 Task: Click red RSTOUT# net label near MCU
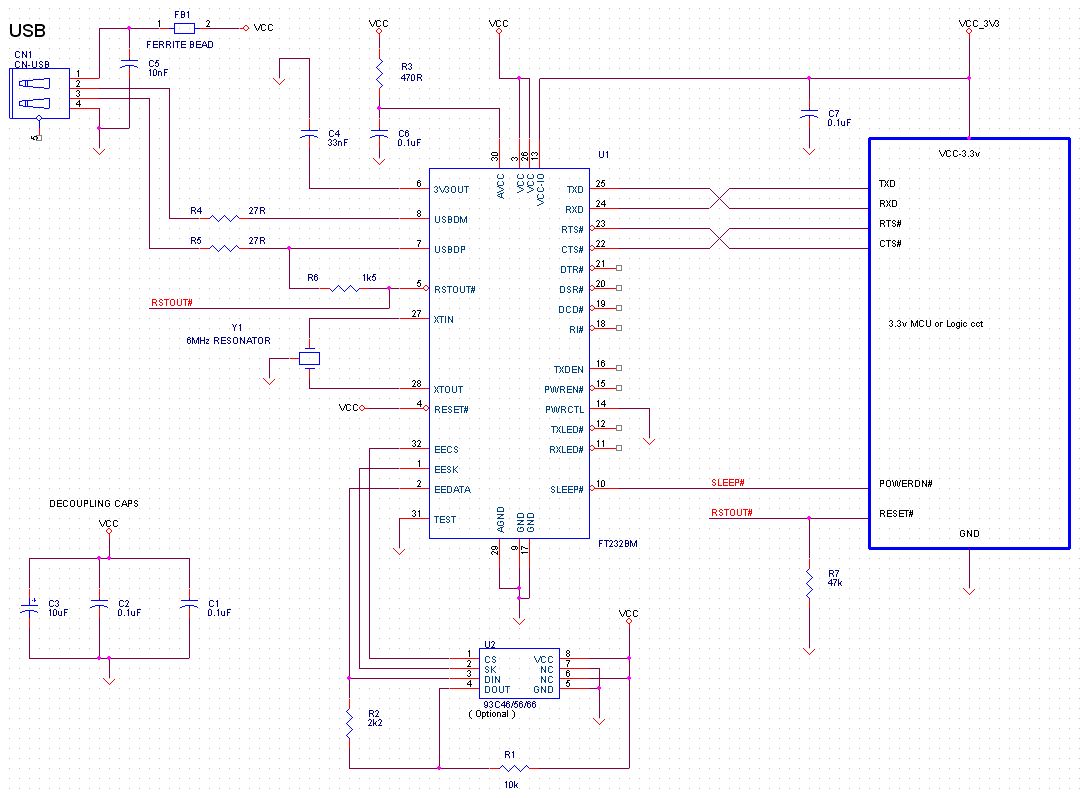pyautogui.click(x=731, y=512)
